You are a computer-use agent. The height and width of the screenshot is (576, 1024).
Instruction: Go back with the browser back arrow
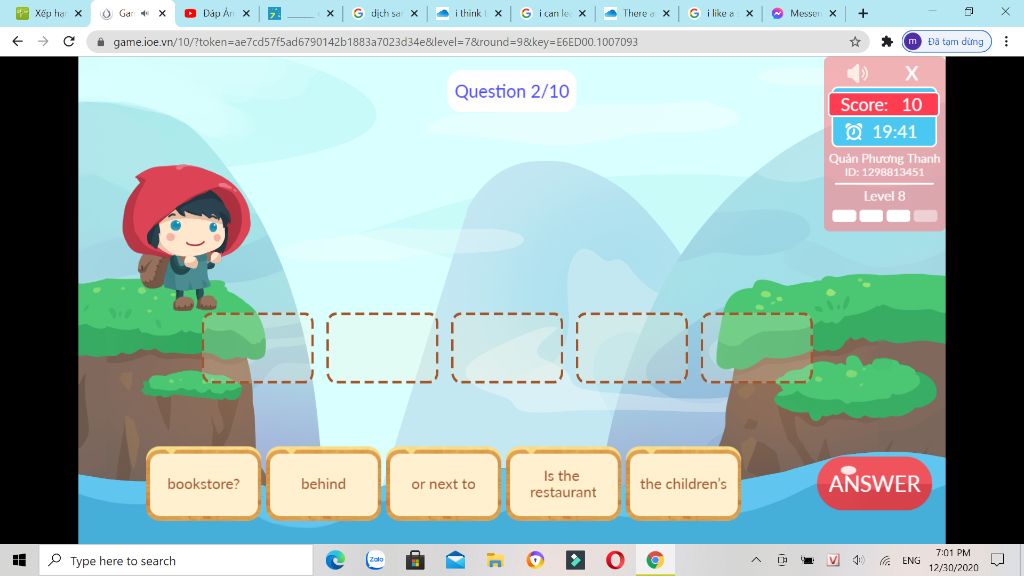pos(18,41)
